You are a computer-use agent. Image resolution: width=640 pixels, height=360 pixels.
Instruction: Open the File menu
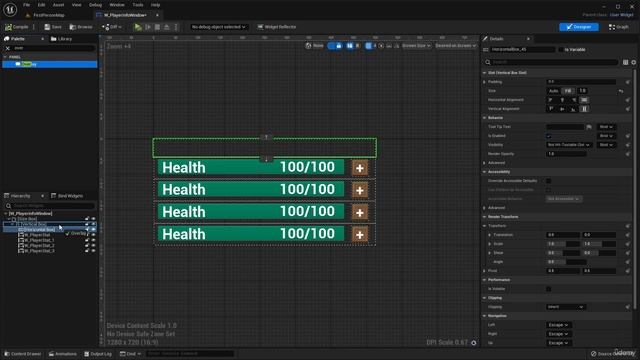(27, 5)
